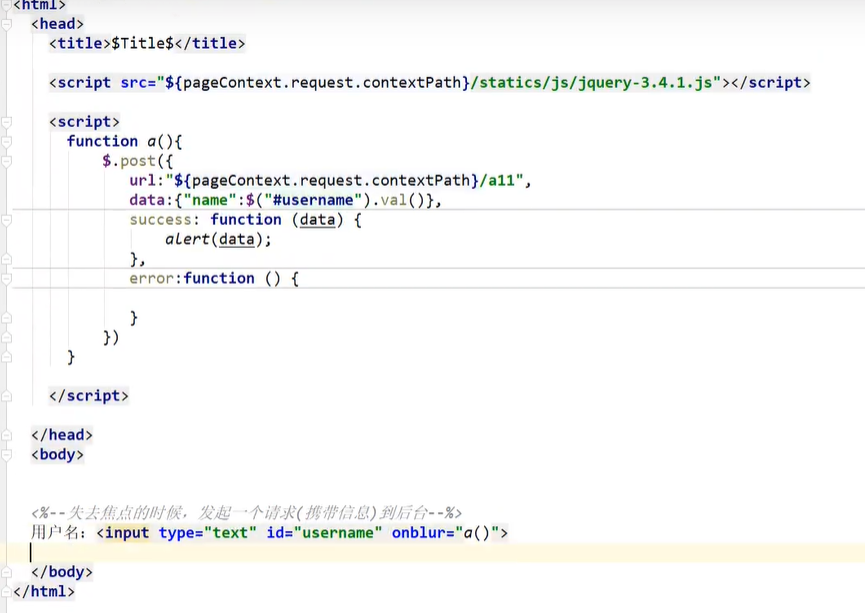The width and height of the screenshot is (865, 613).
Task: Click data argument inside alert
Action: click(x=237, y=239)
